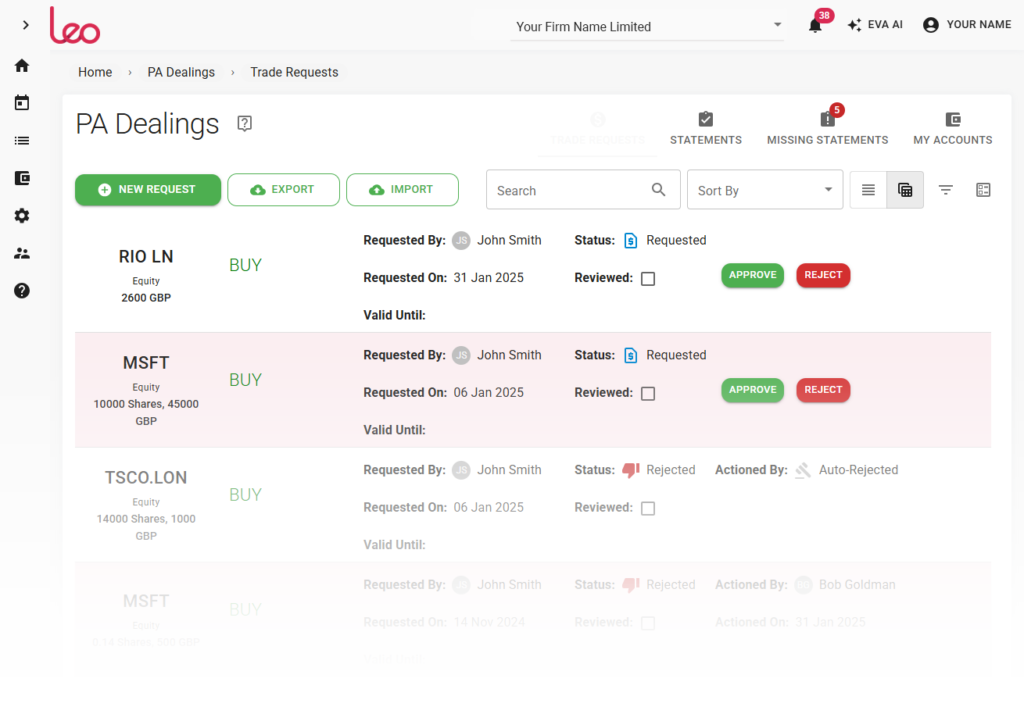1024x714 pixels.
Task: Mark TSCO.LON request as Reviewed
Action: (x=648, y=508)
